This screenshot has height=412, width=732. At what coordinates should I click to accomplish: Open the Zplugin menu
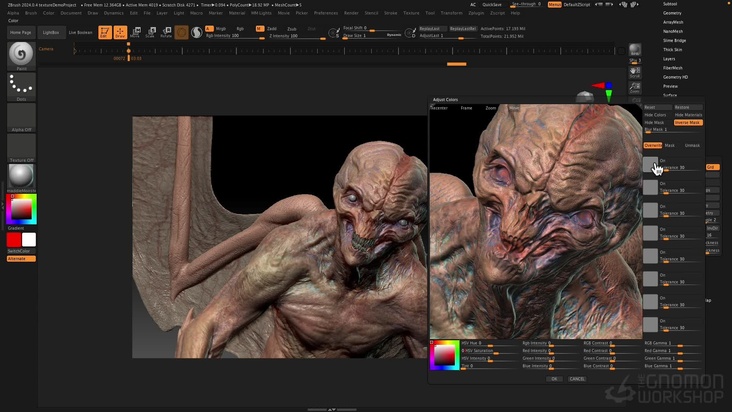pos(476,13)
